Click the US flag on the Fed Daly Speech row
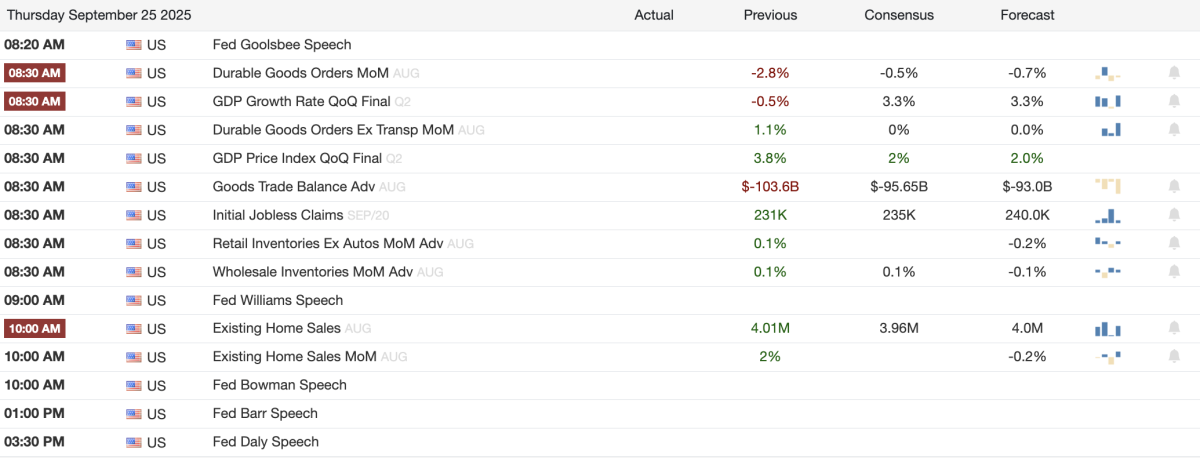 coord(134,442)
